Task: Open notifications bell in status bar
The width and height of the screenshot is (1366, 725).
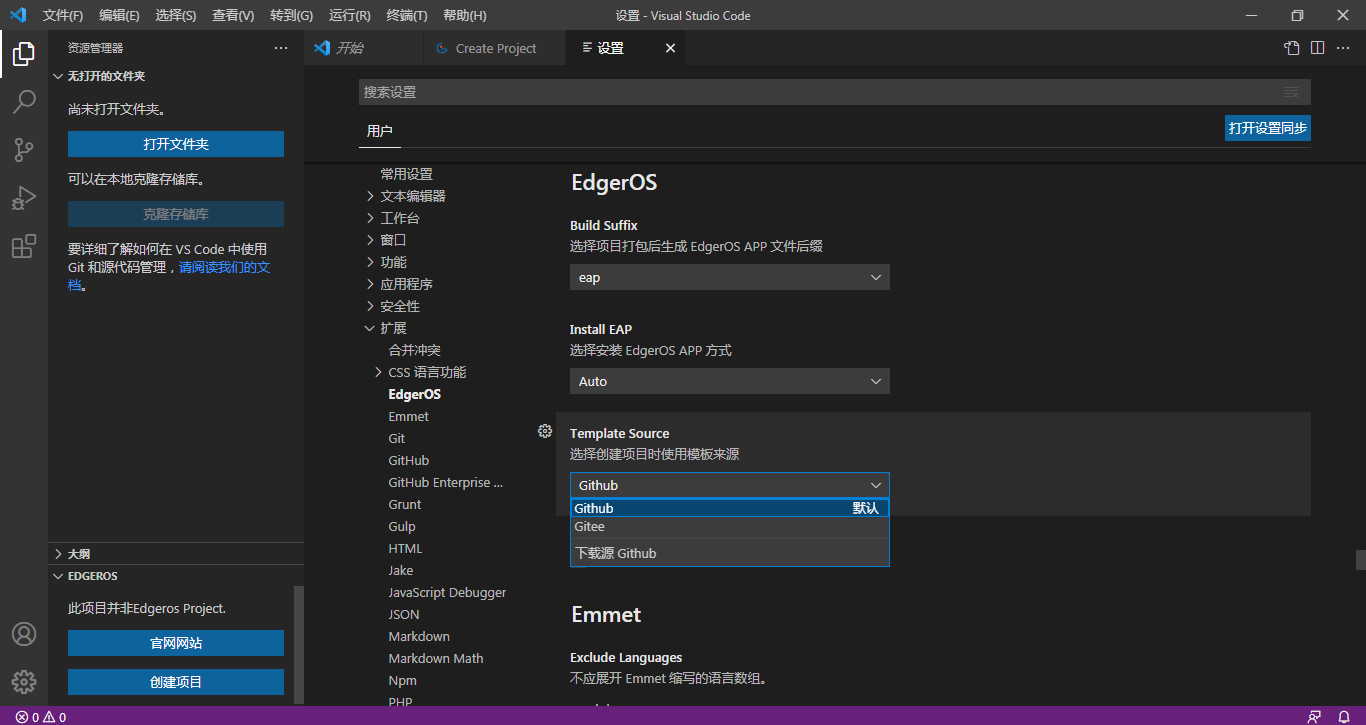Action: click(x=1344, y=717)
